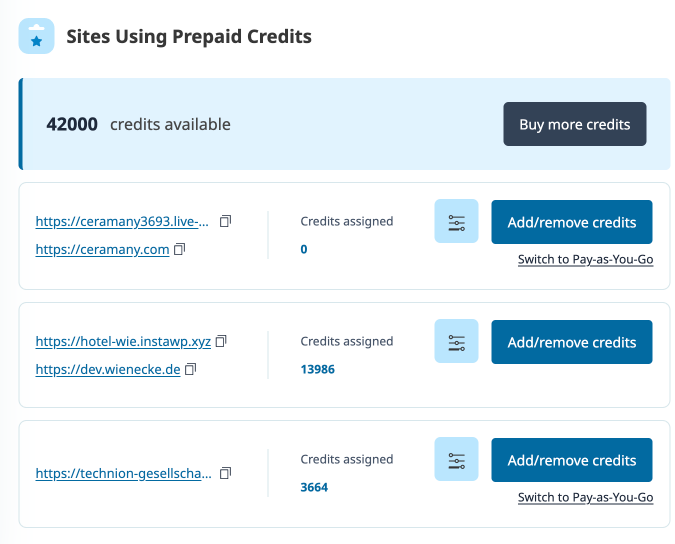Open settings sliders for ceramany site
Screen dimensions: 675x544
click(x=456, y=222)
